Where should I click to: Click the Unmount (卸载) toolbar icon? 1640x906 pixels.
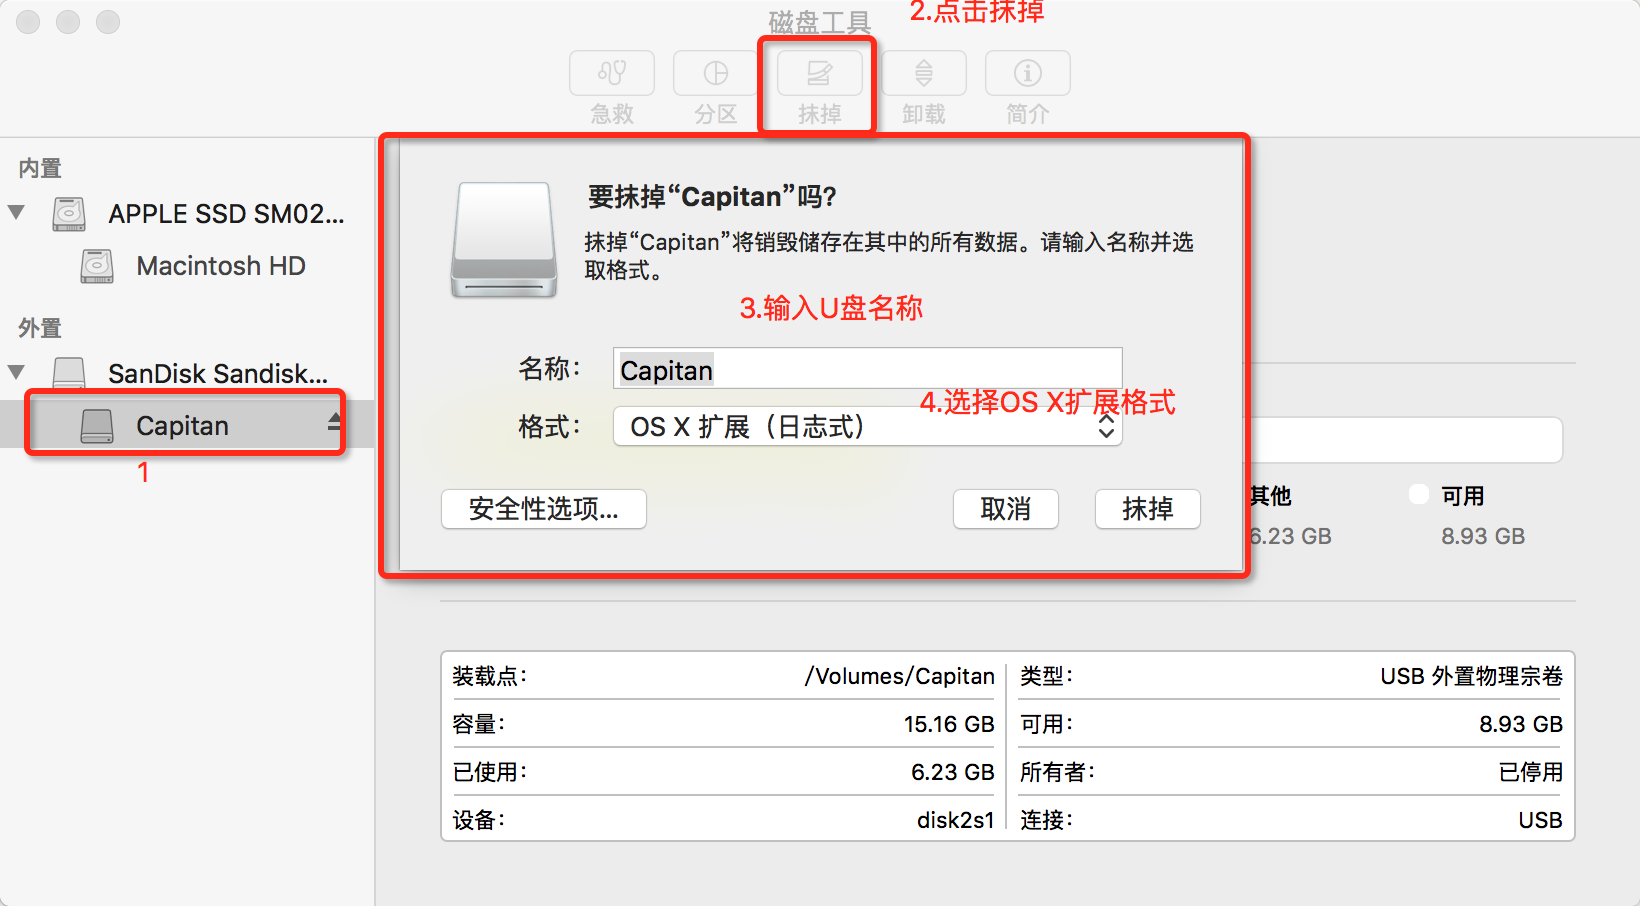[924, 73]
